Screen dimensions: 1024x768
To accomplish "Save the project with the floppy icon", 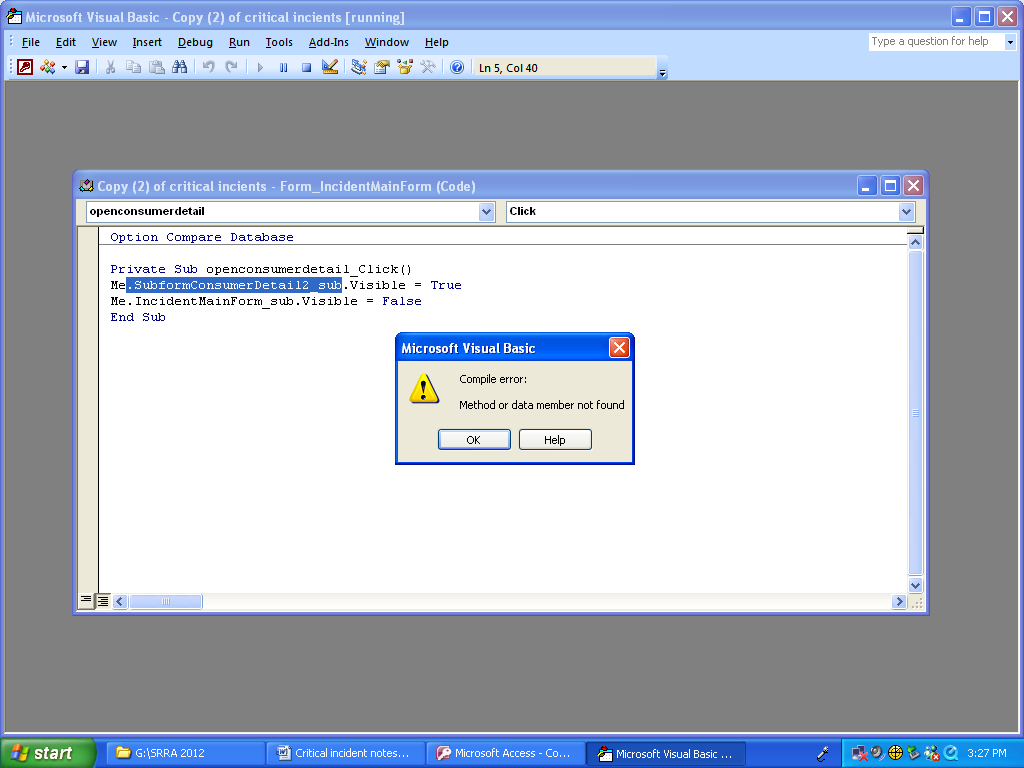I will [82, 67].
